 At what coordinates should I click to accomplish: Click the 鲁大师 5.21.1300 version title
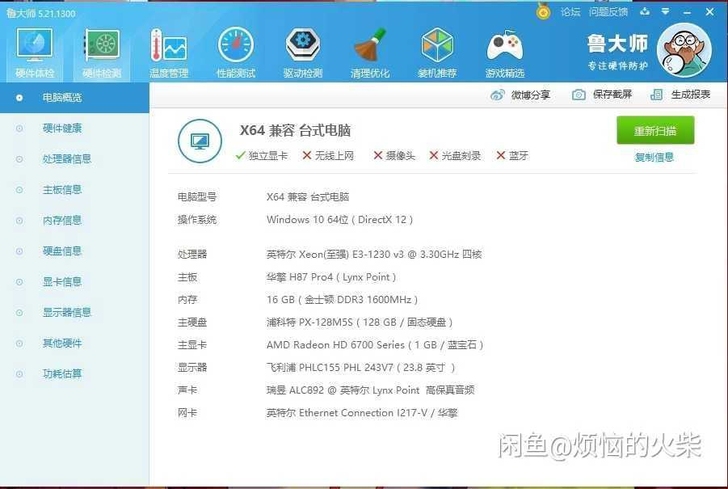click(41, 13)
